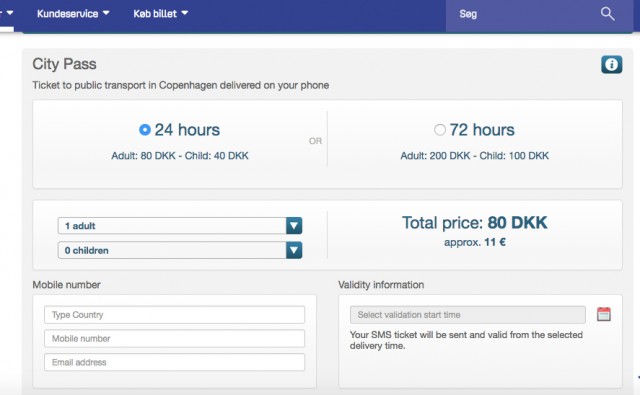The height and width of the screenshot is (395, 640).
Task: Open the validity calendar icon
Action: point(604,314)
